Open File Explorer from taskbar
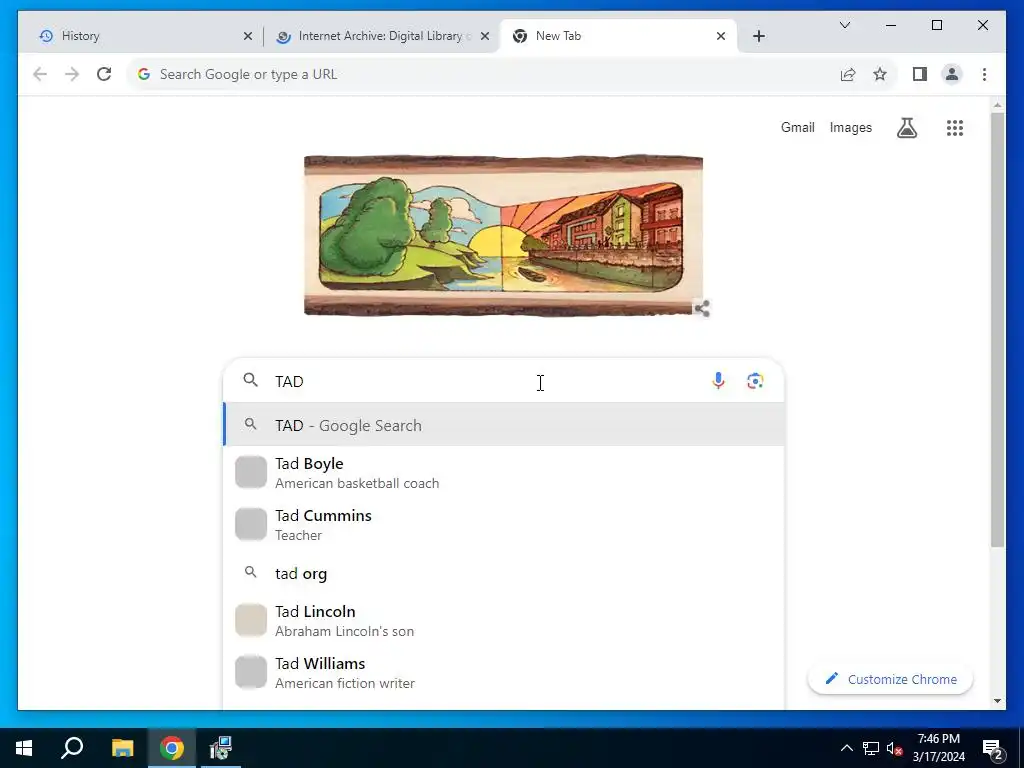Image resolution: width=1024 pixels, height=768 pixels. point(122,748)
